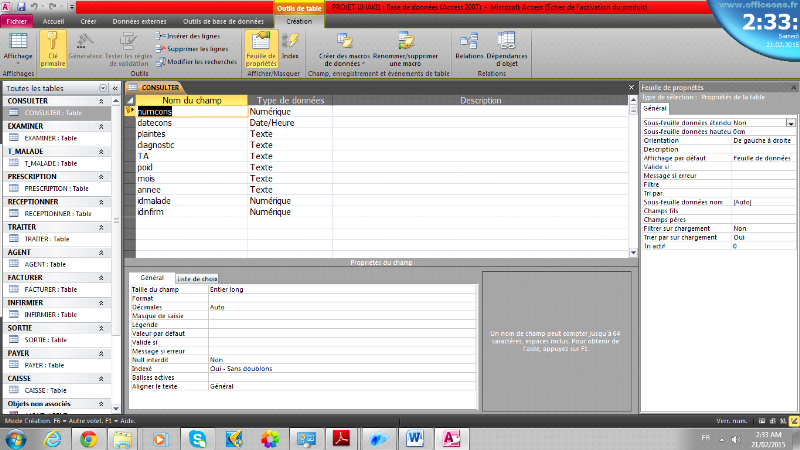Open the Fichier menu
800x450 pixels.
(x=18, y=20)
